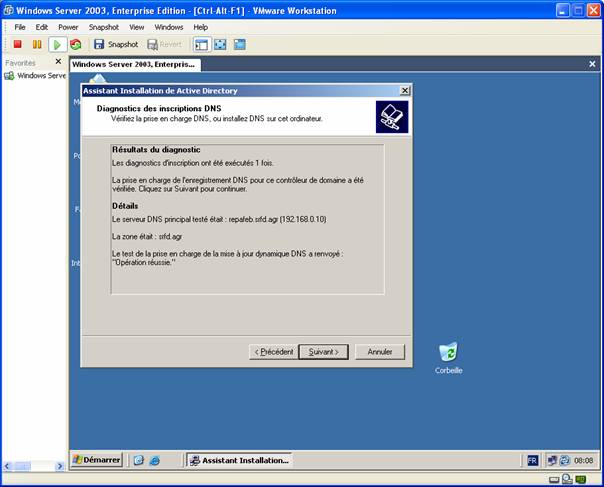Click the "Opération réussie." result text
Screen dimensions: 604x487
(144, 262)
